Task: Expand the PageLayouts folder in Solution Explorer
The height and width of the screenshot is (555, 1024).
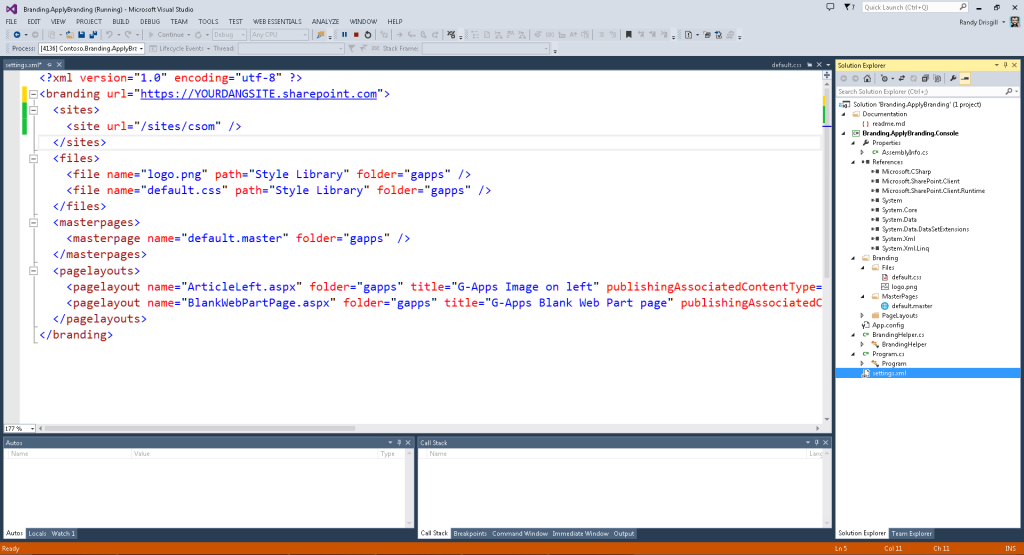Action: tap(863, 315)
